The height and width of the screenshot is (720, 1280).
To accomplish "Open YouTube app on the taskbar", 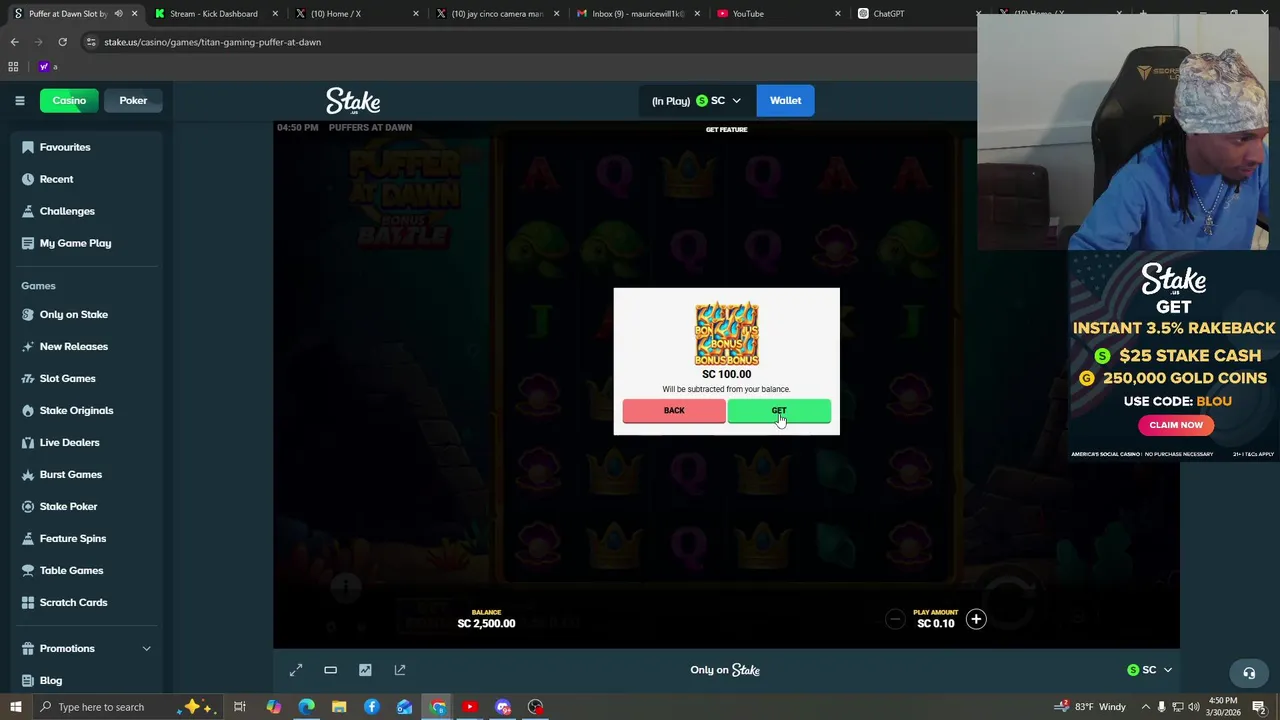I will coord(470,707).
